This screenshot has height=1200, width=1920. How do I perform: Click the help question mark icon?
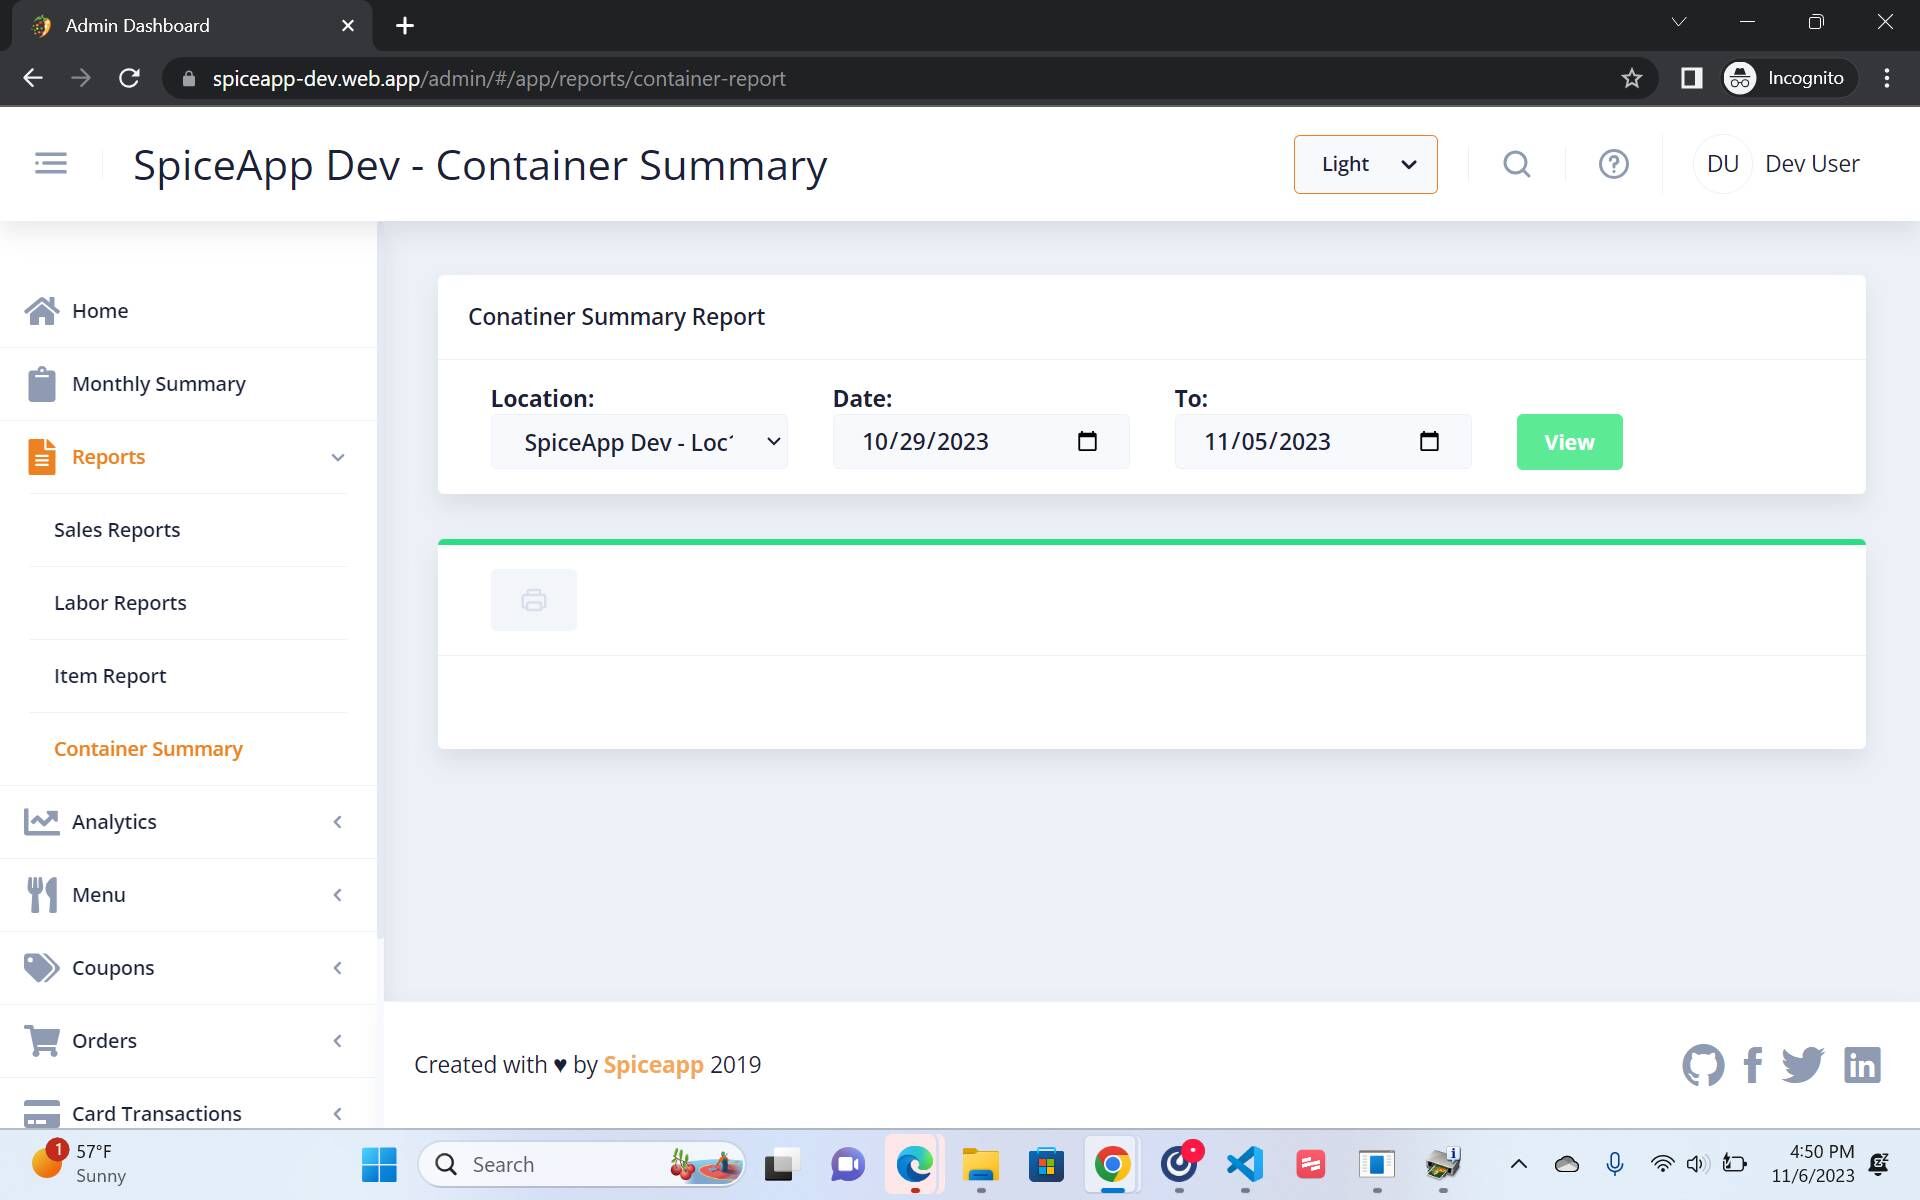pyautogui.click(x=1613, y=164)
